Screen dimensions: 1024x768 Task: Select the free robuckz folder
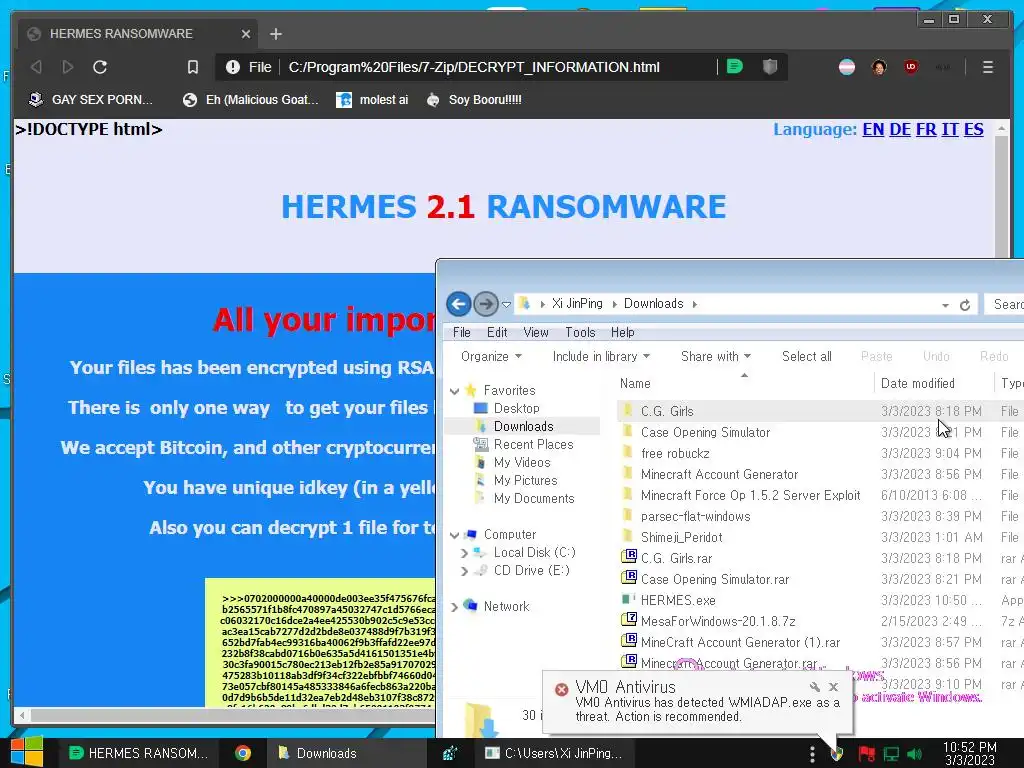[675, 453]
